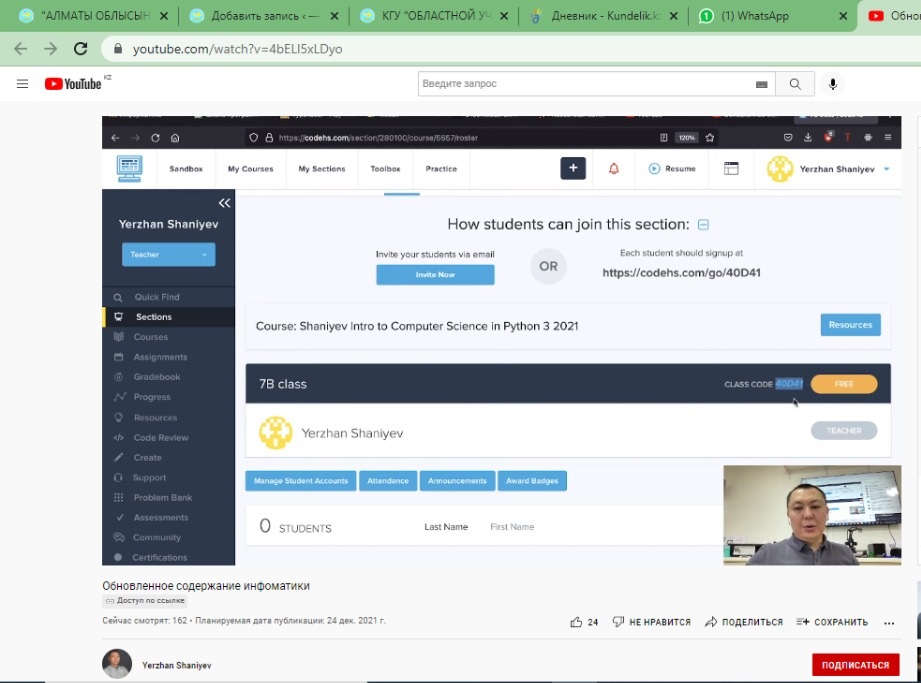
Task: Dislike the video via НЕ НРАВИТСЯ
Action: [x=651, y=622]
